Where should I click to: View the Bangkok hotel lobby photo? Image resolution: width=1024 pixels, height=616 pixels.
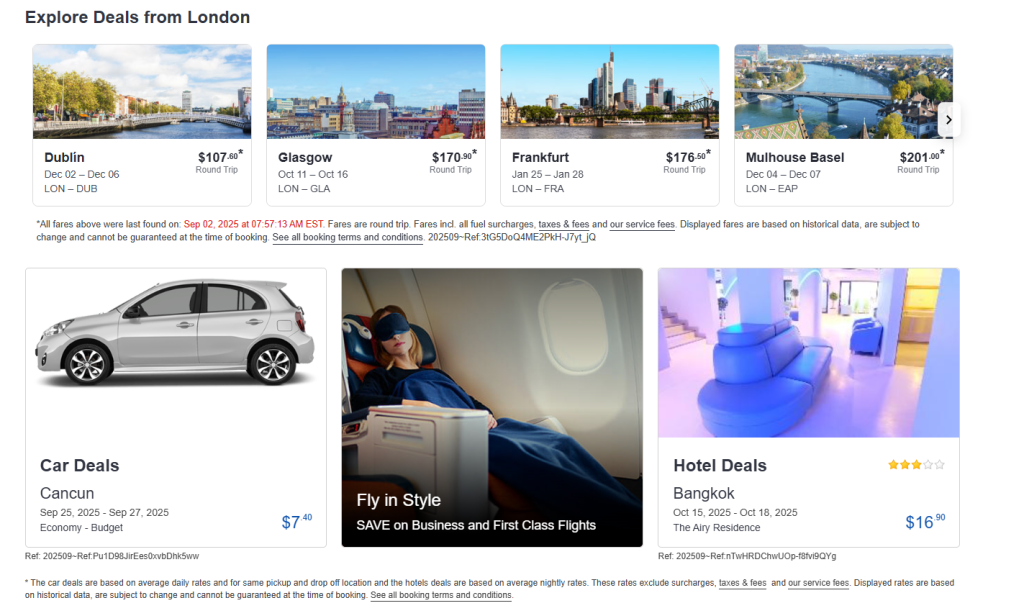[x=808, y=353]
